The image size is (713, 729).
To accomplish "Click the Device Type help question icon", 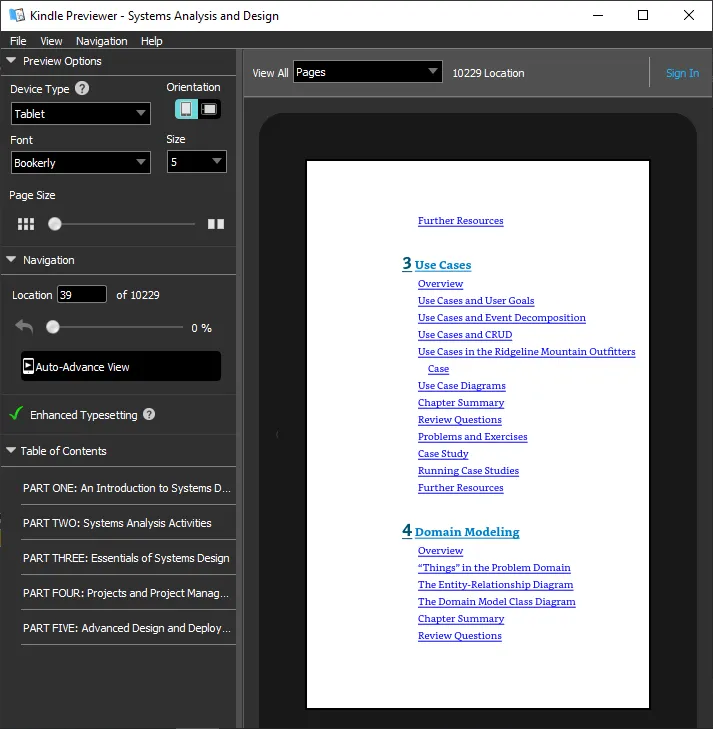I will 82,88.
